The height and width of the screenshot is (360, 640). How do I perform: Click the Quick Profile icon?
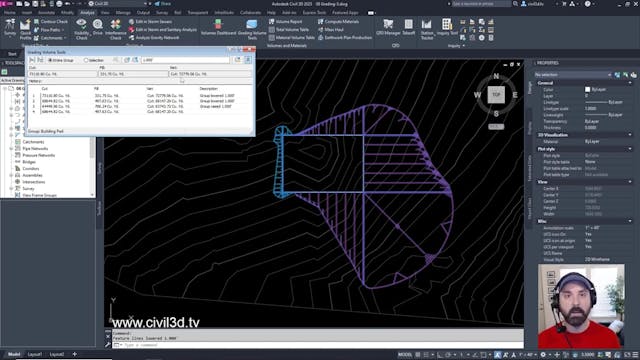(x=25, y=30)
